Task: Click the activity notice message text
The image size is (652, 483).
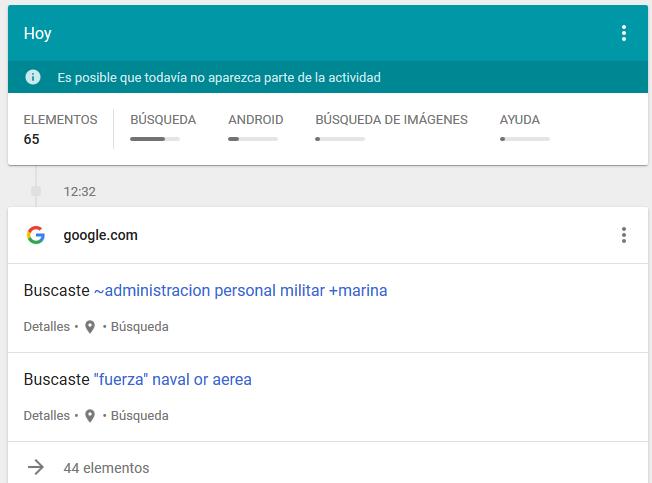Action: click(219, 78)
